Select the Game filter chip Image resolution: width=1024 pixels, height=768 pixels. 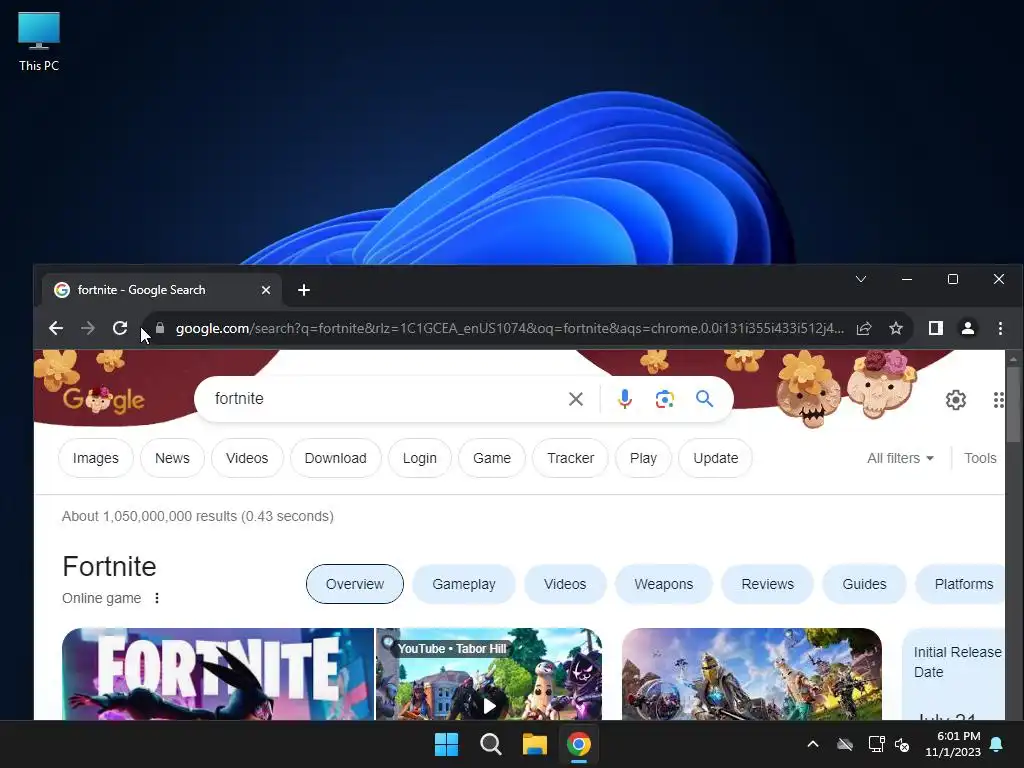coord(492,458)
